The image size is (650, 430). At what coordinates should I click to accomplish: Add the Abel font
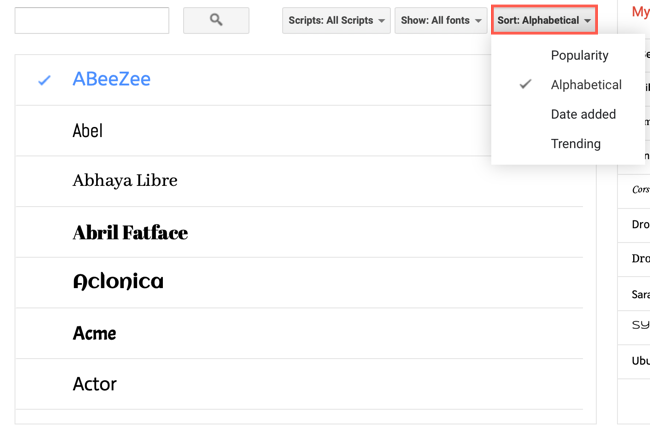pyautogui.click(x=88, y=131)
